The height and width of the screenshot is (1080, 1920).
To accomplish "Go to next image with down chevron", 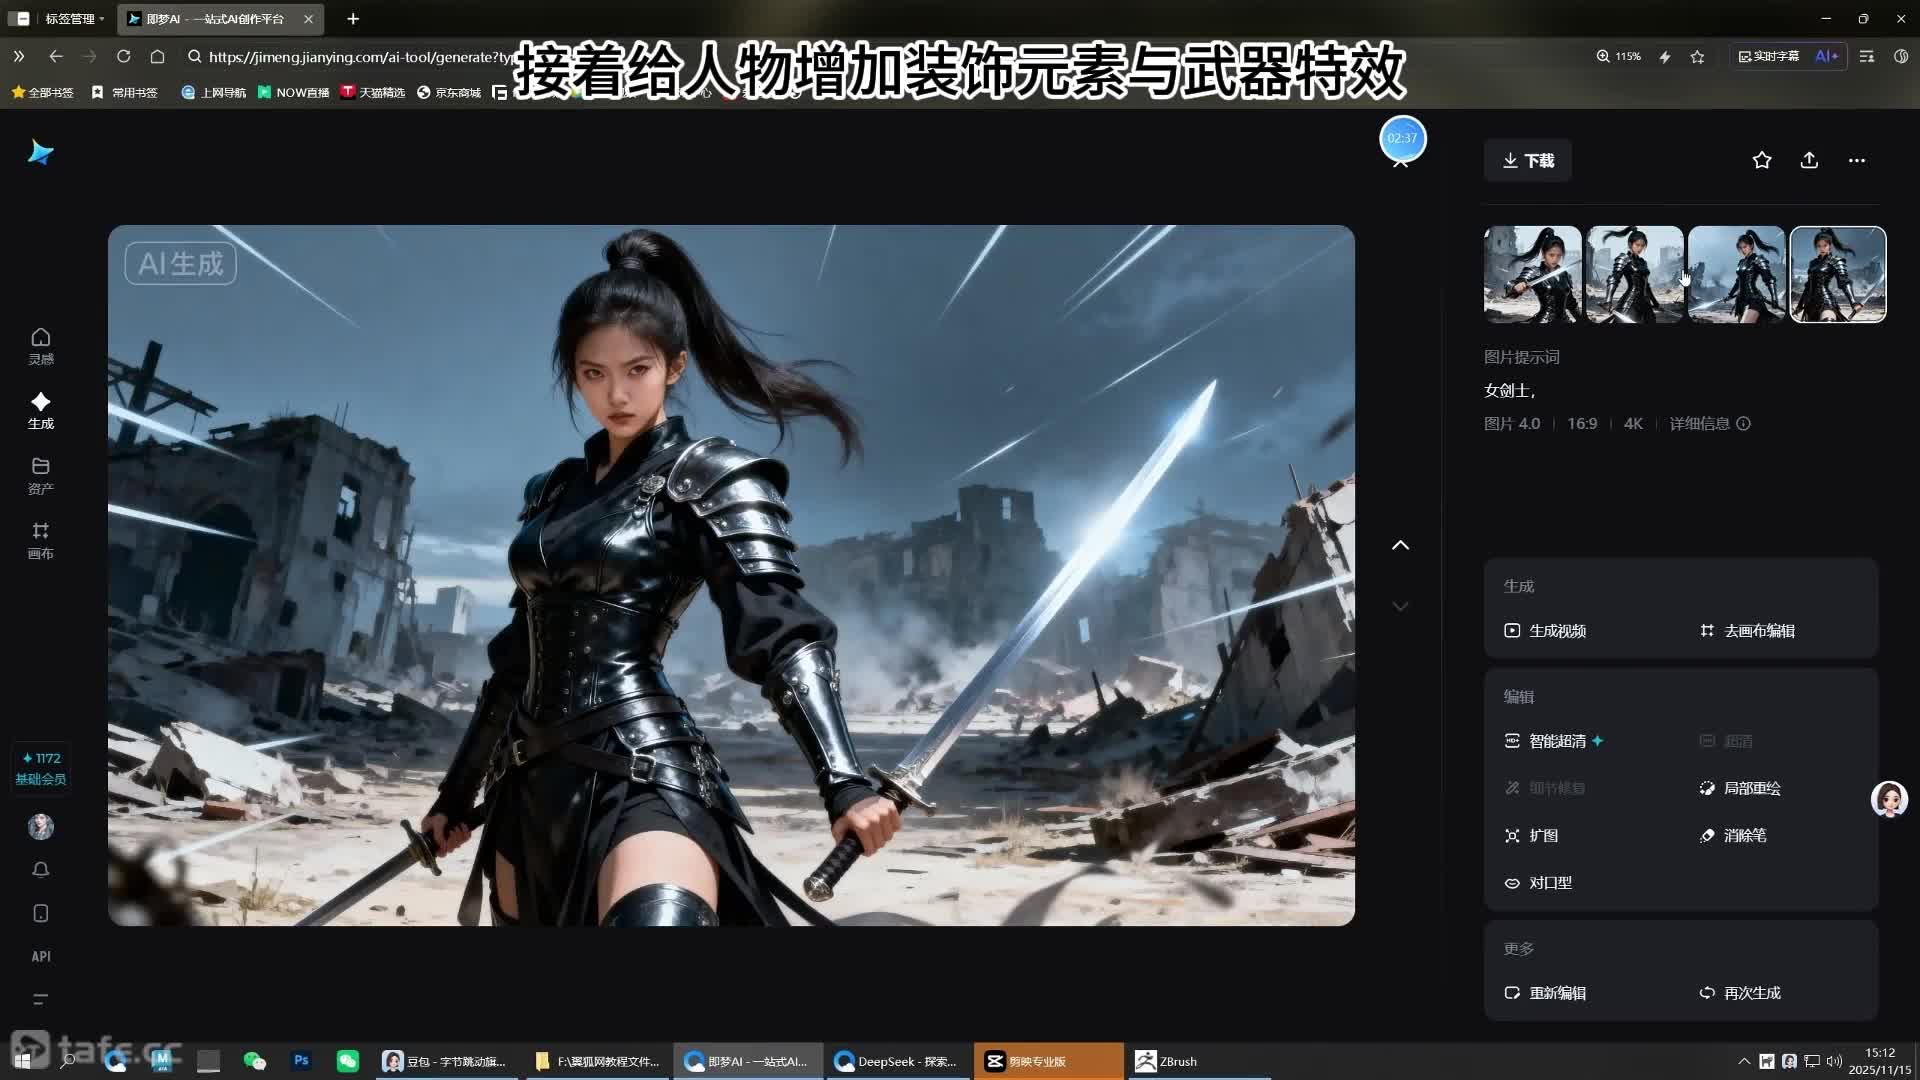I will (x=1400, y=606).
